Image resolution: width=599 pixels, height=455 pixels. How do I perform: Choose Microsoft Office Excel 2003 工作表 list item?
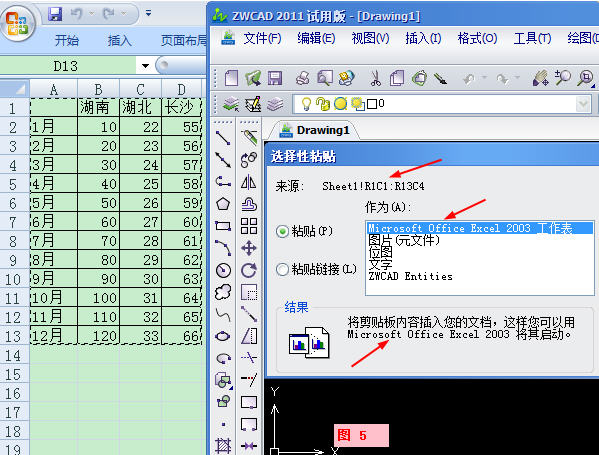coord(480,228)
